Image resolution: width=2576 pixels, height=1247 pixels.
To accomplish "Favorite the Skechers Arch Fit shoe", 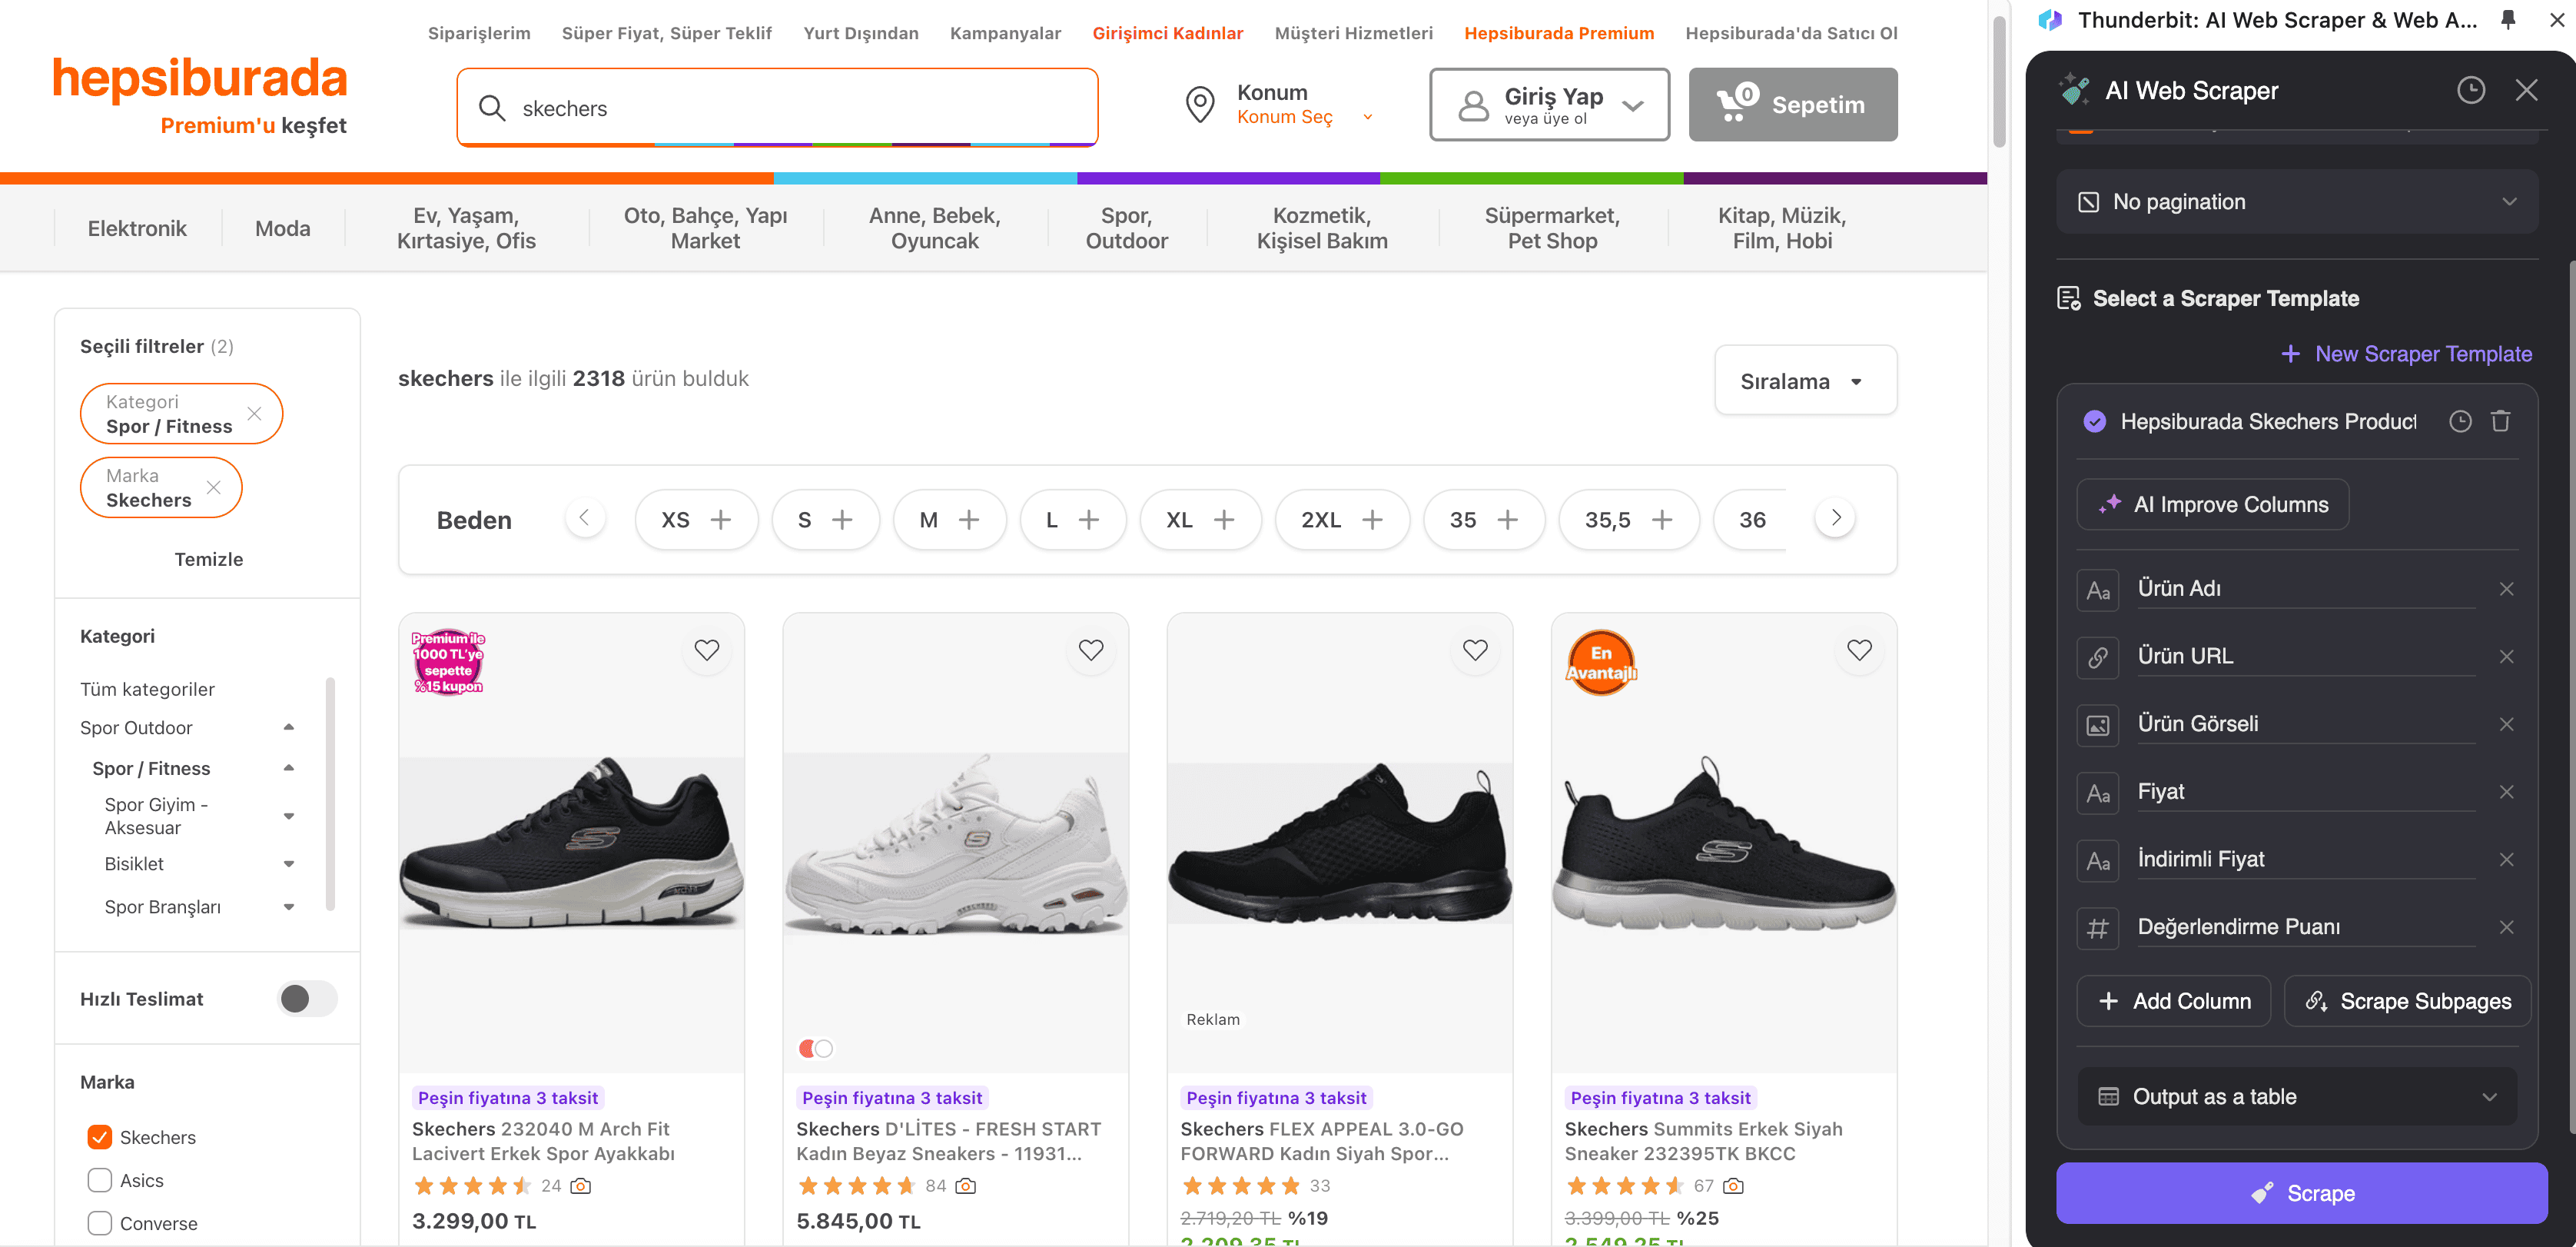I will 706,650.
